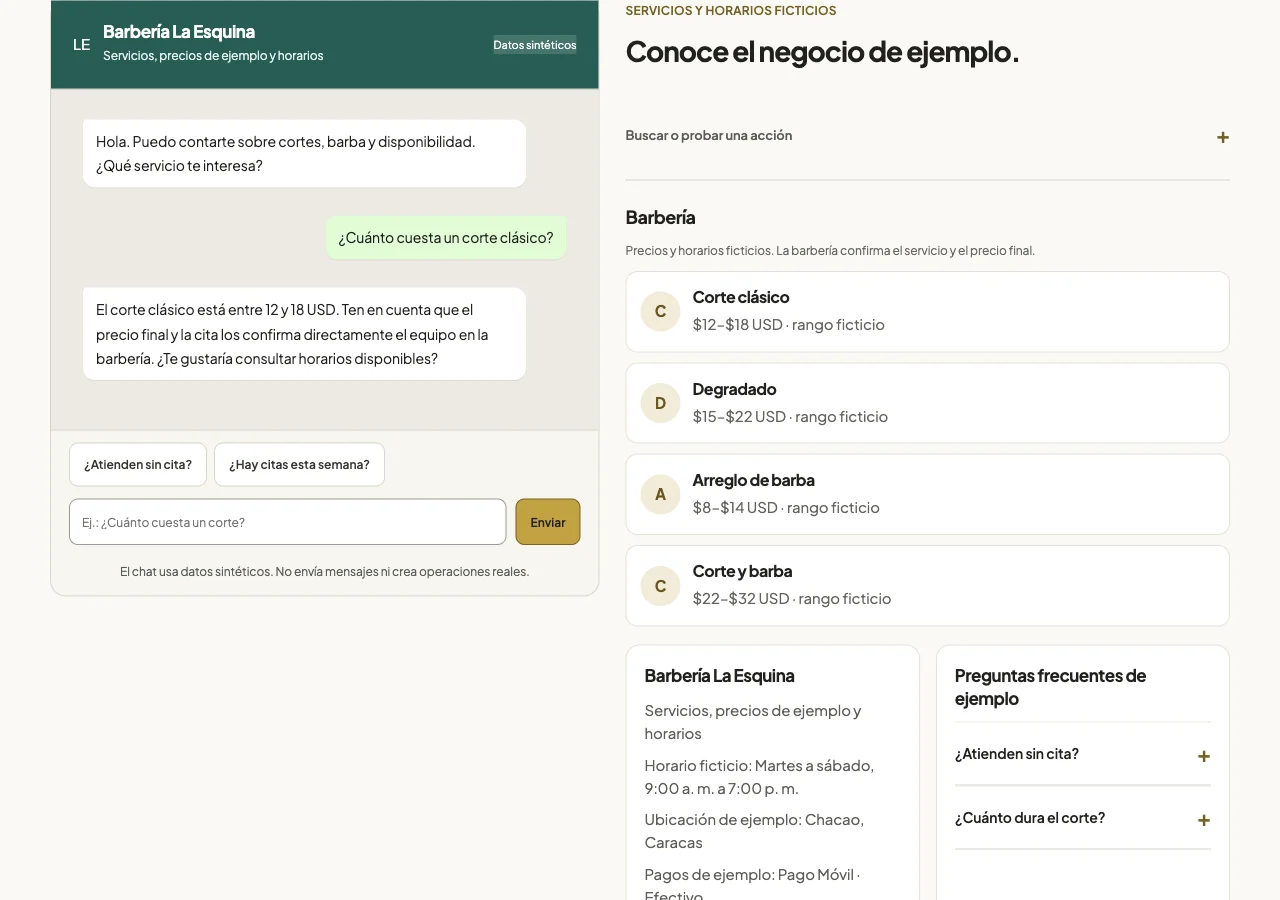
Task: Choose the ¿Hay citas esta semana? chip
Action: [299, 465]
